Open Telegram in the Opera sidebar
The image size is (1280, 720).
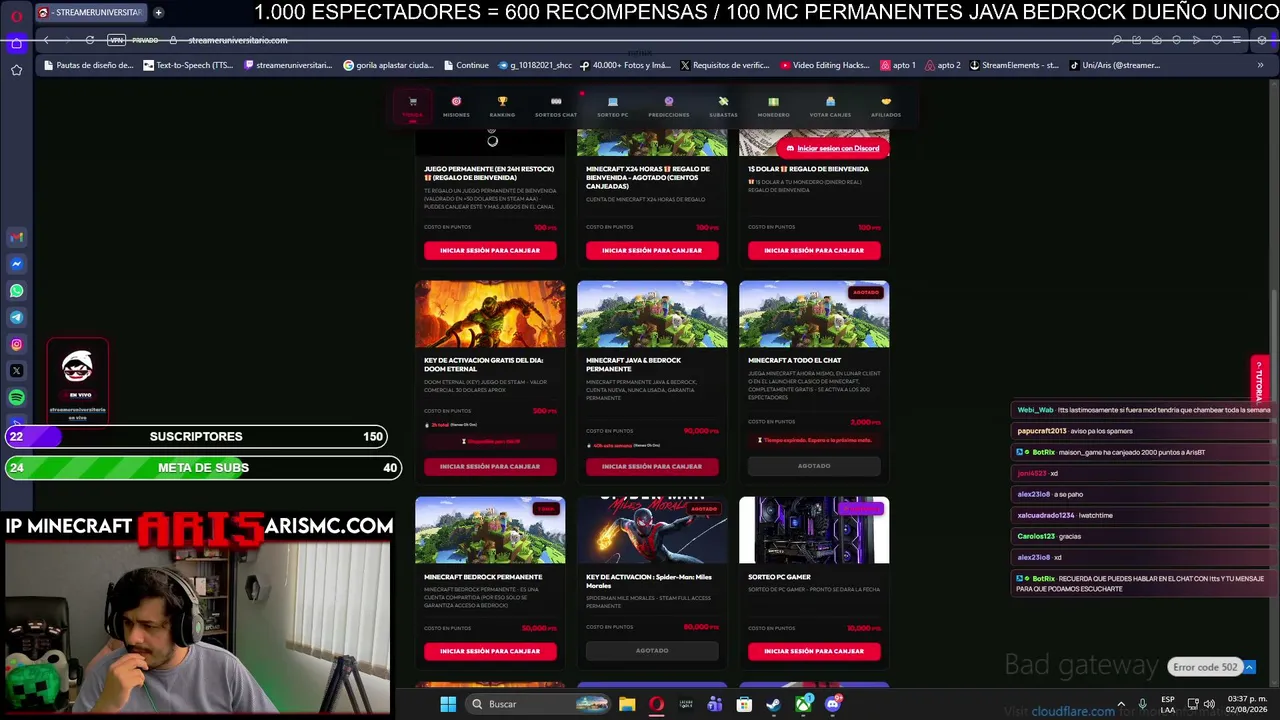click(x=16, y=318)
